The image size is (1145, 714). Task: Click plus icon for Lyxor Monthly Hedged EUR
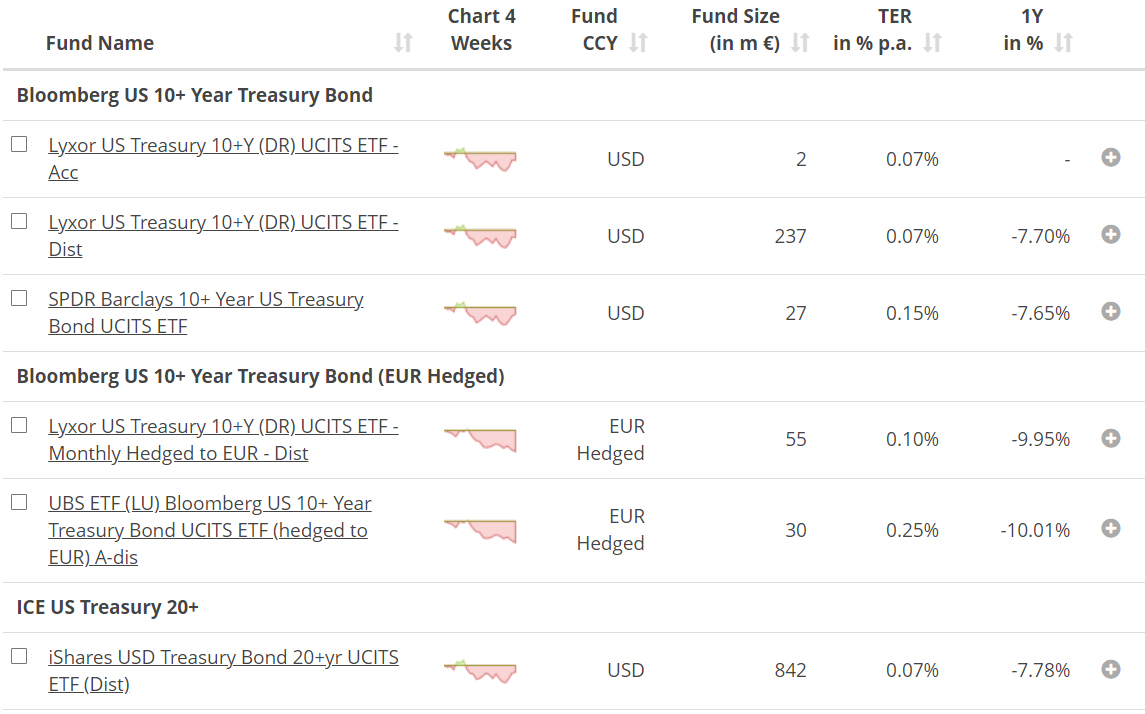click(x=1110, y=438)
